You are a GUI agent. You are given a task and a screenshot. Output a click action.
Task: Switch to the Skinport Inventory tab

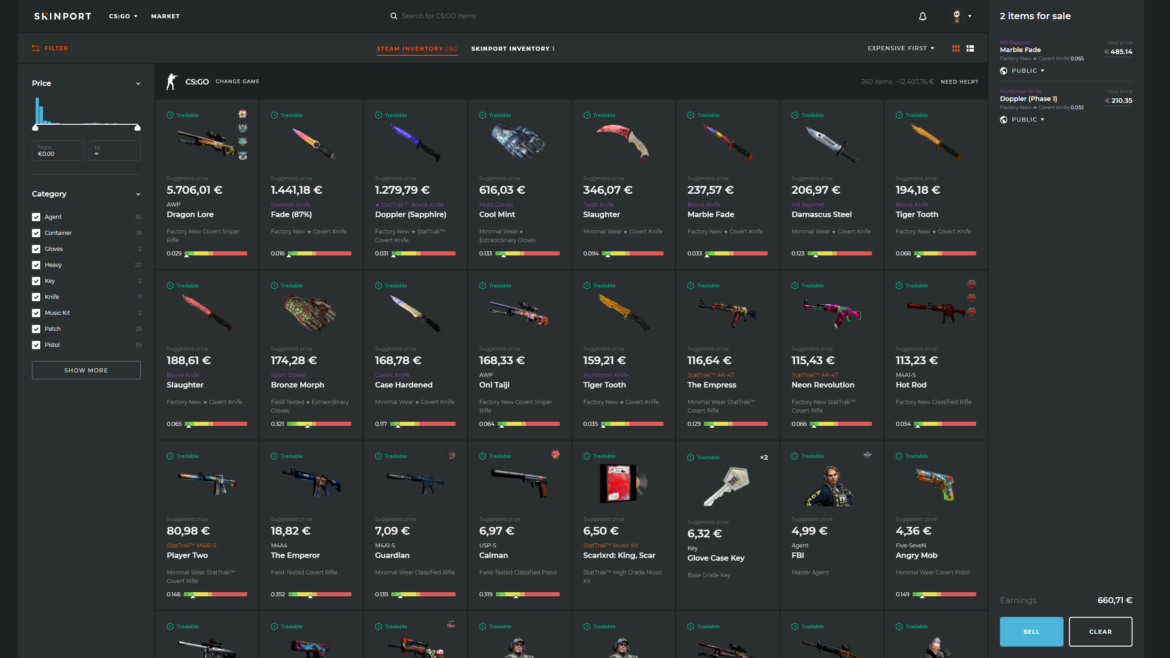pos(512,48)
